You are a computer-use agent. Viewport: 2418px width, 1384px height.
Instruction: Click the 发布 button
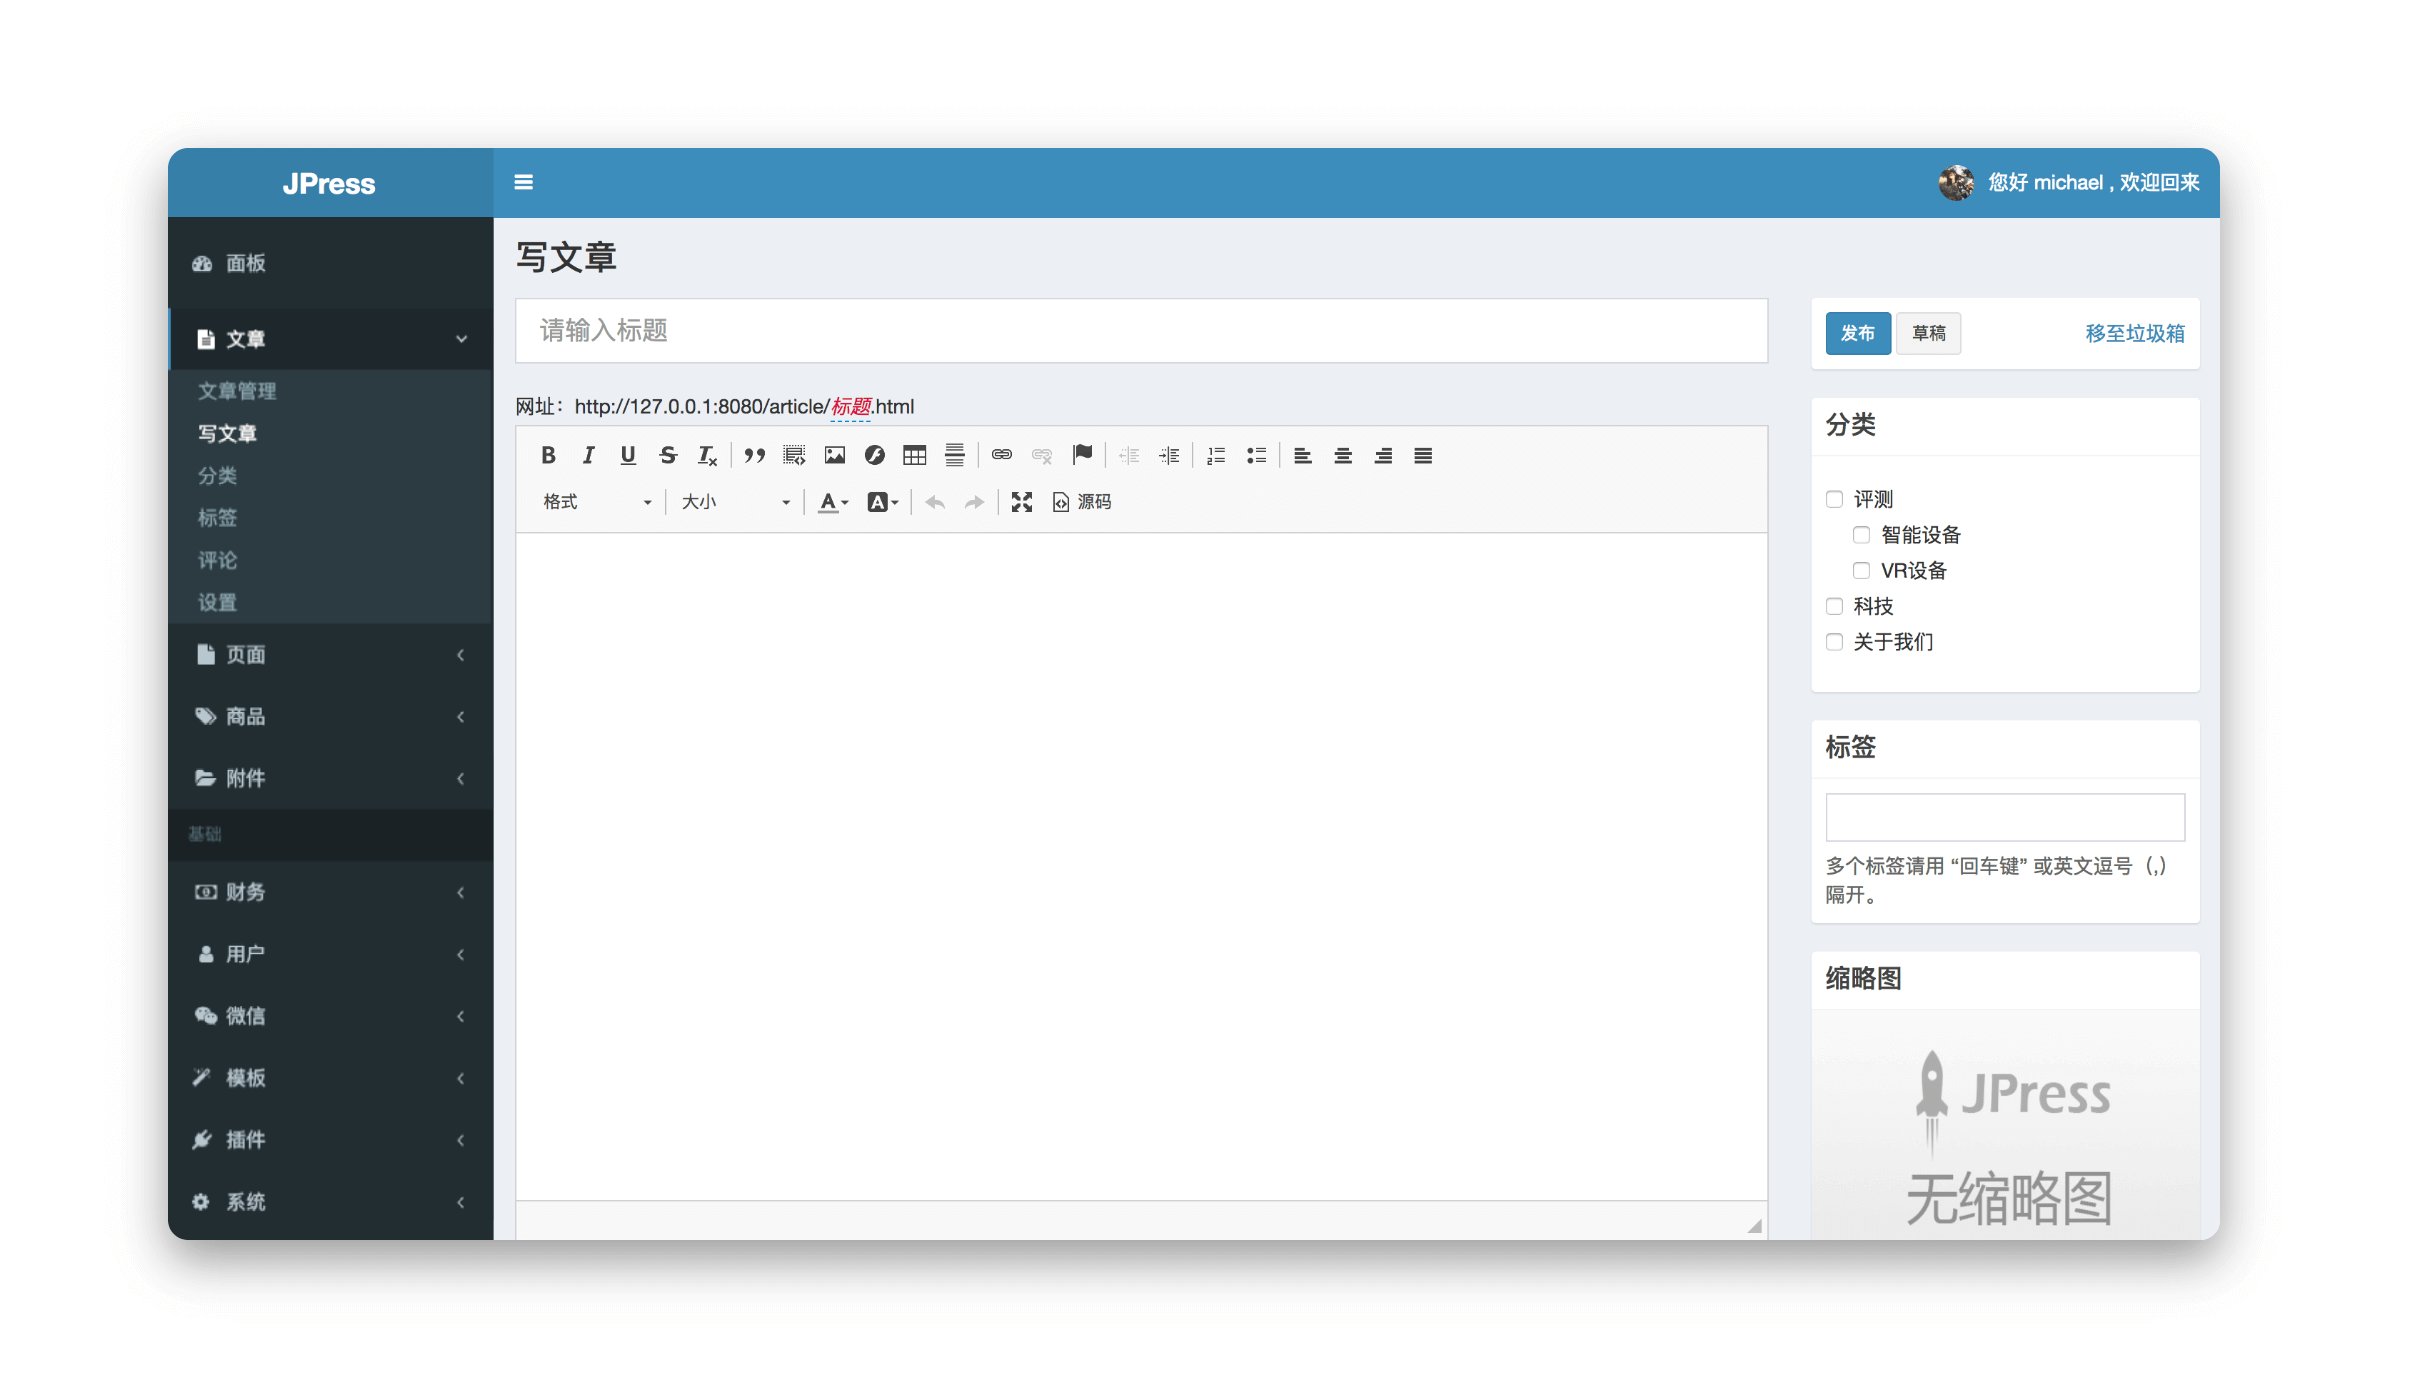[1855, 332]
